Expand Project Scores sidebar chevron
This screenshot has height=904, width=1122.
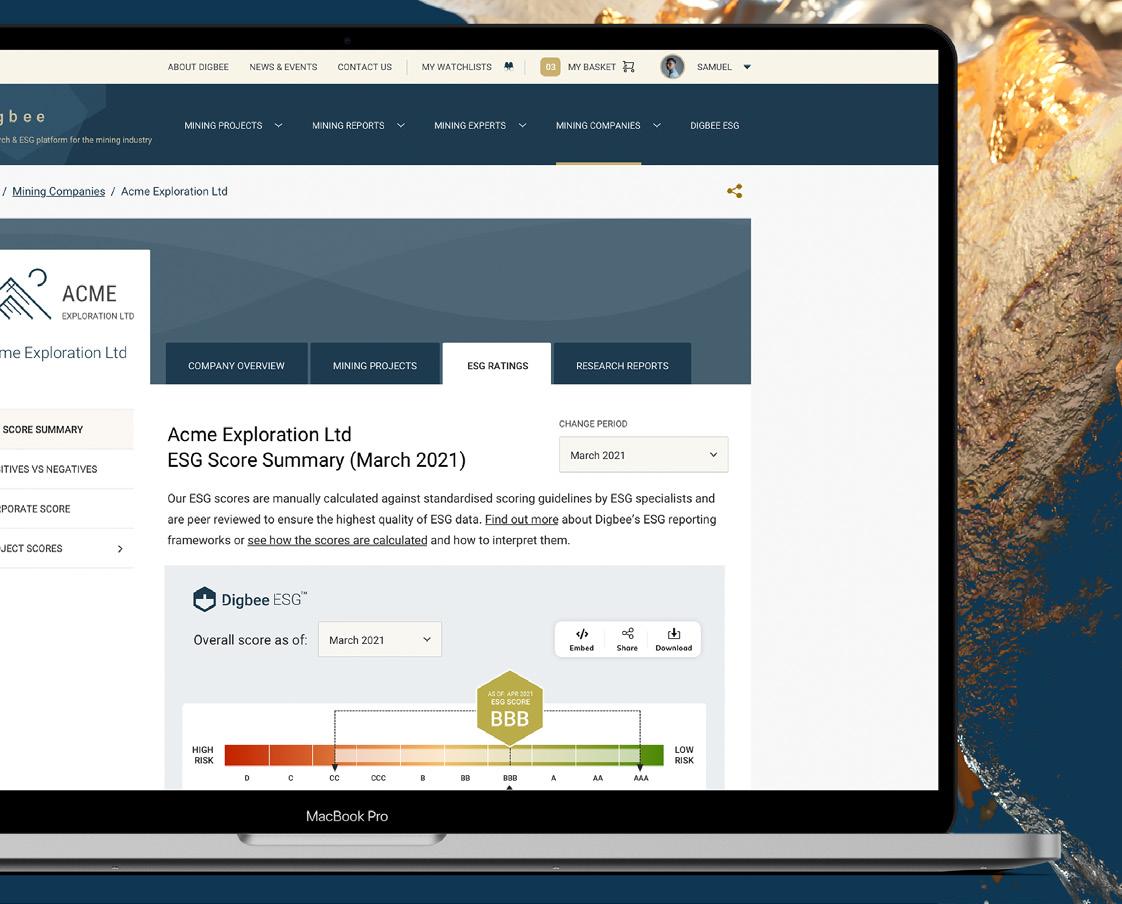point(120,549)
